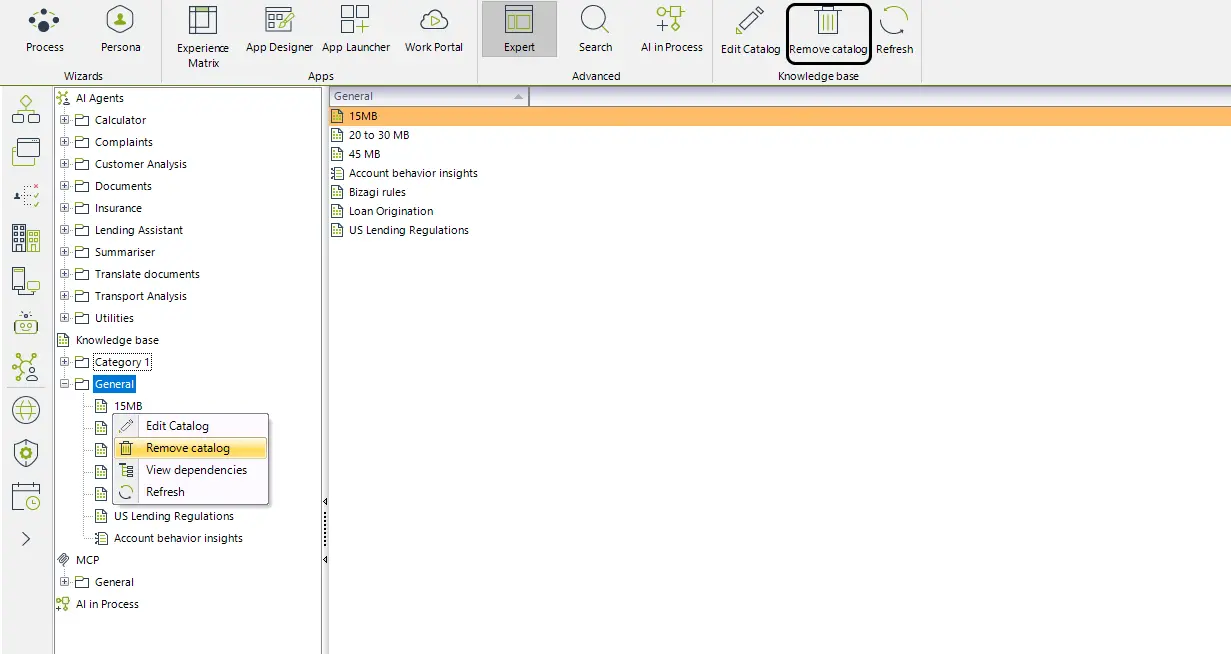Open the Experience Matrix
This screenshot has width=1231, height=654.
click(203, 37)
